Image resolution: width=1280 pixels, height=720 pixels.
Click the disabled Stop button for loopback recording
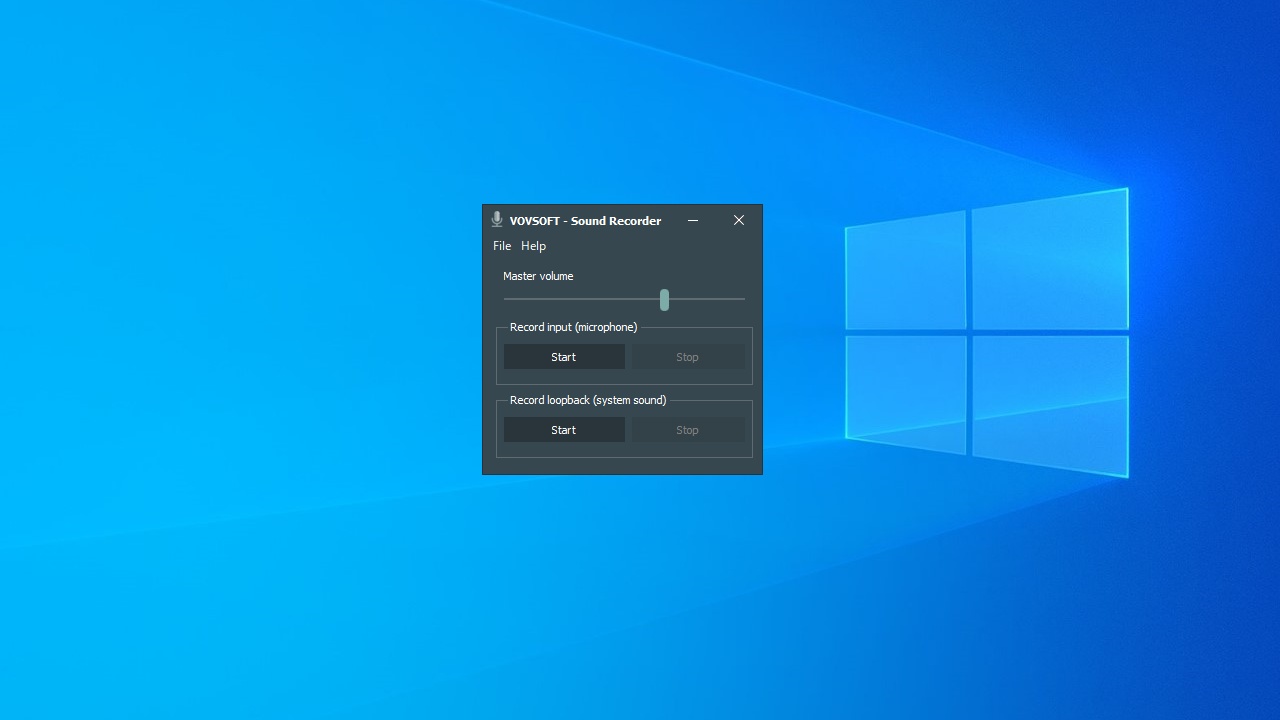pyautogui.click(x=687, y=430)
